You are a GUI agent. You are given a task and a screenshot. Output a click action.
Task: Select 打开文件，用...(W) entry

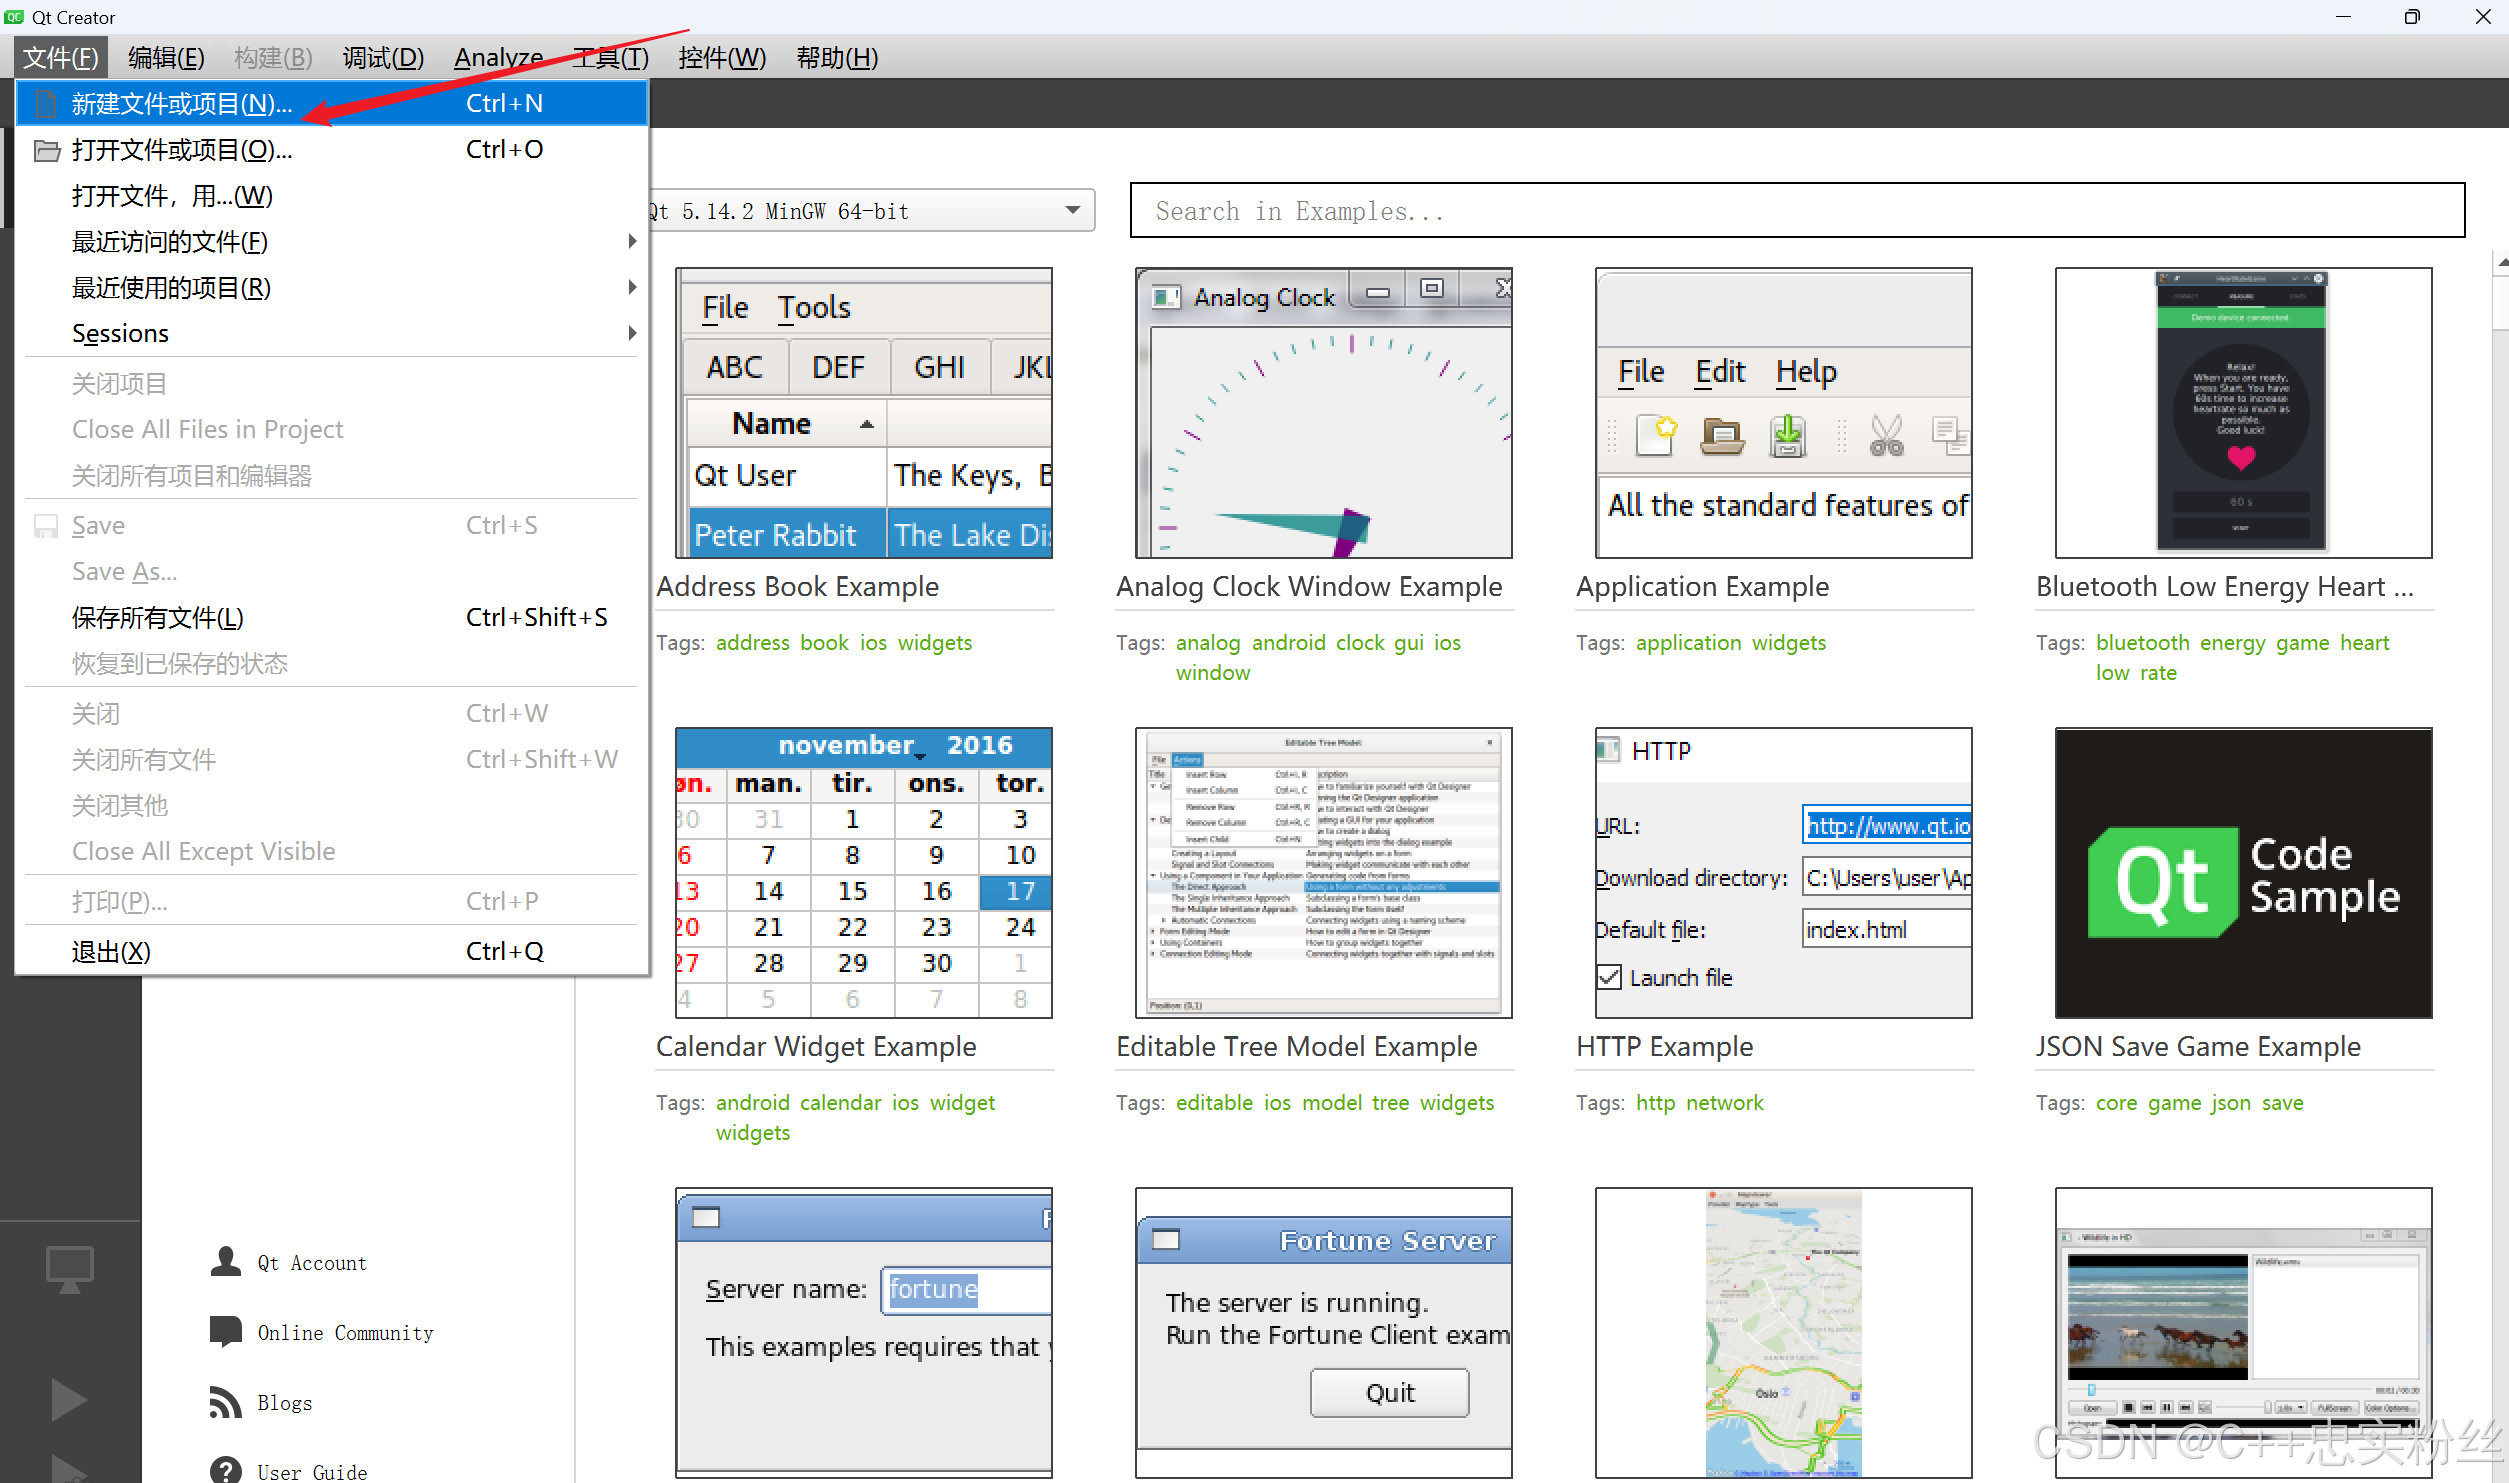click(x=332, y=196)
